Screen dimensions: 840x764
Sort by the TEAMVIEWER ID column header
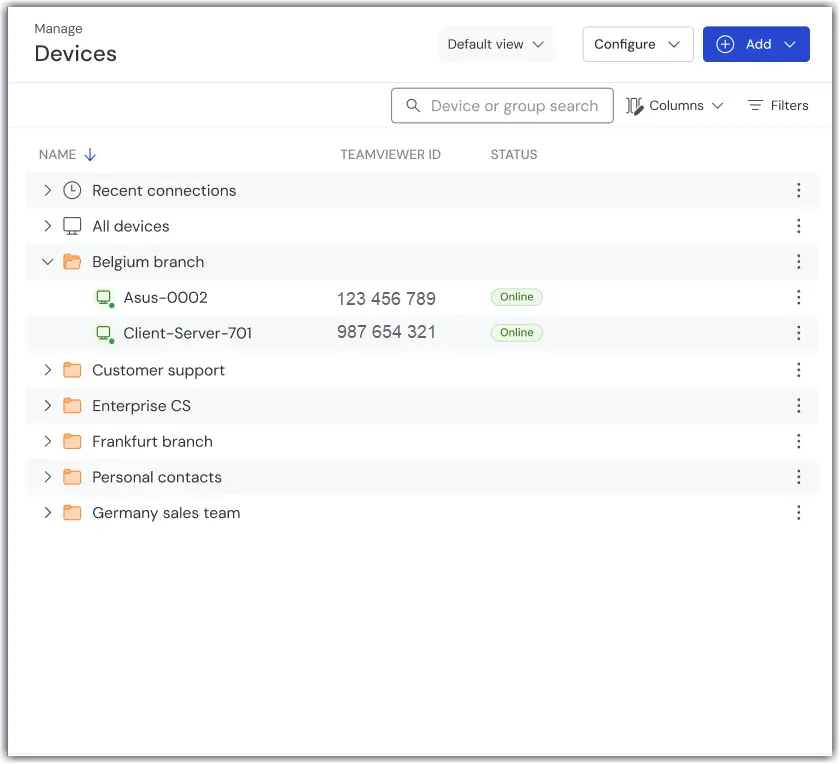click(x=390, y=154)
